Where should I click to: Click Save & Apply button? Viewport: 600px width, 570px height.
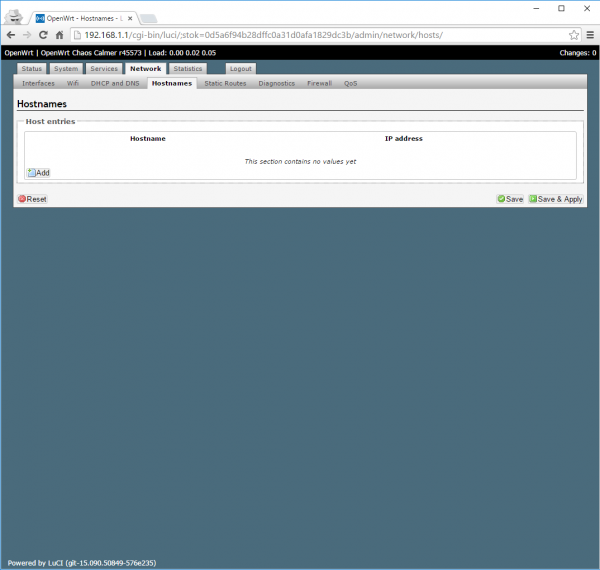[x=555, y=199]
